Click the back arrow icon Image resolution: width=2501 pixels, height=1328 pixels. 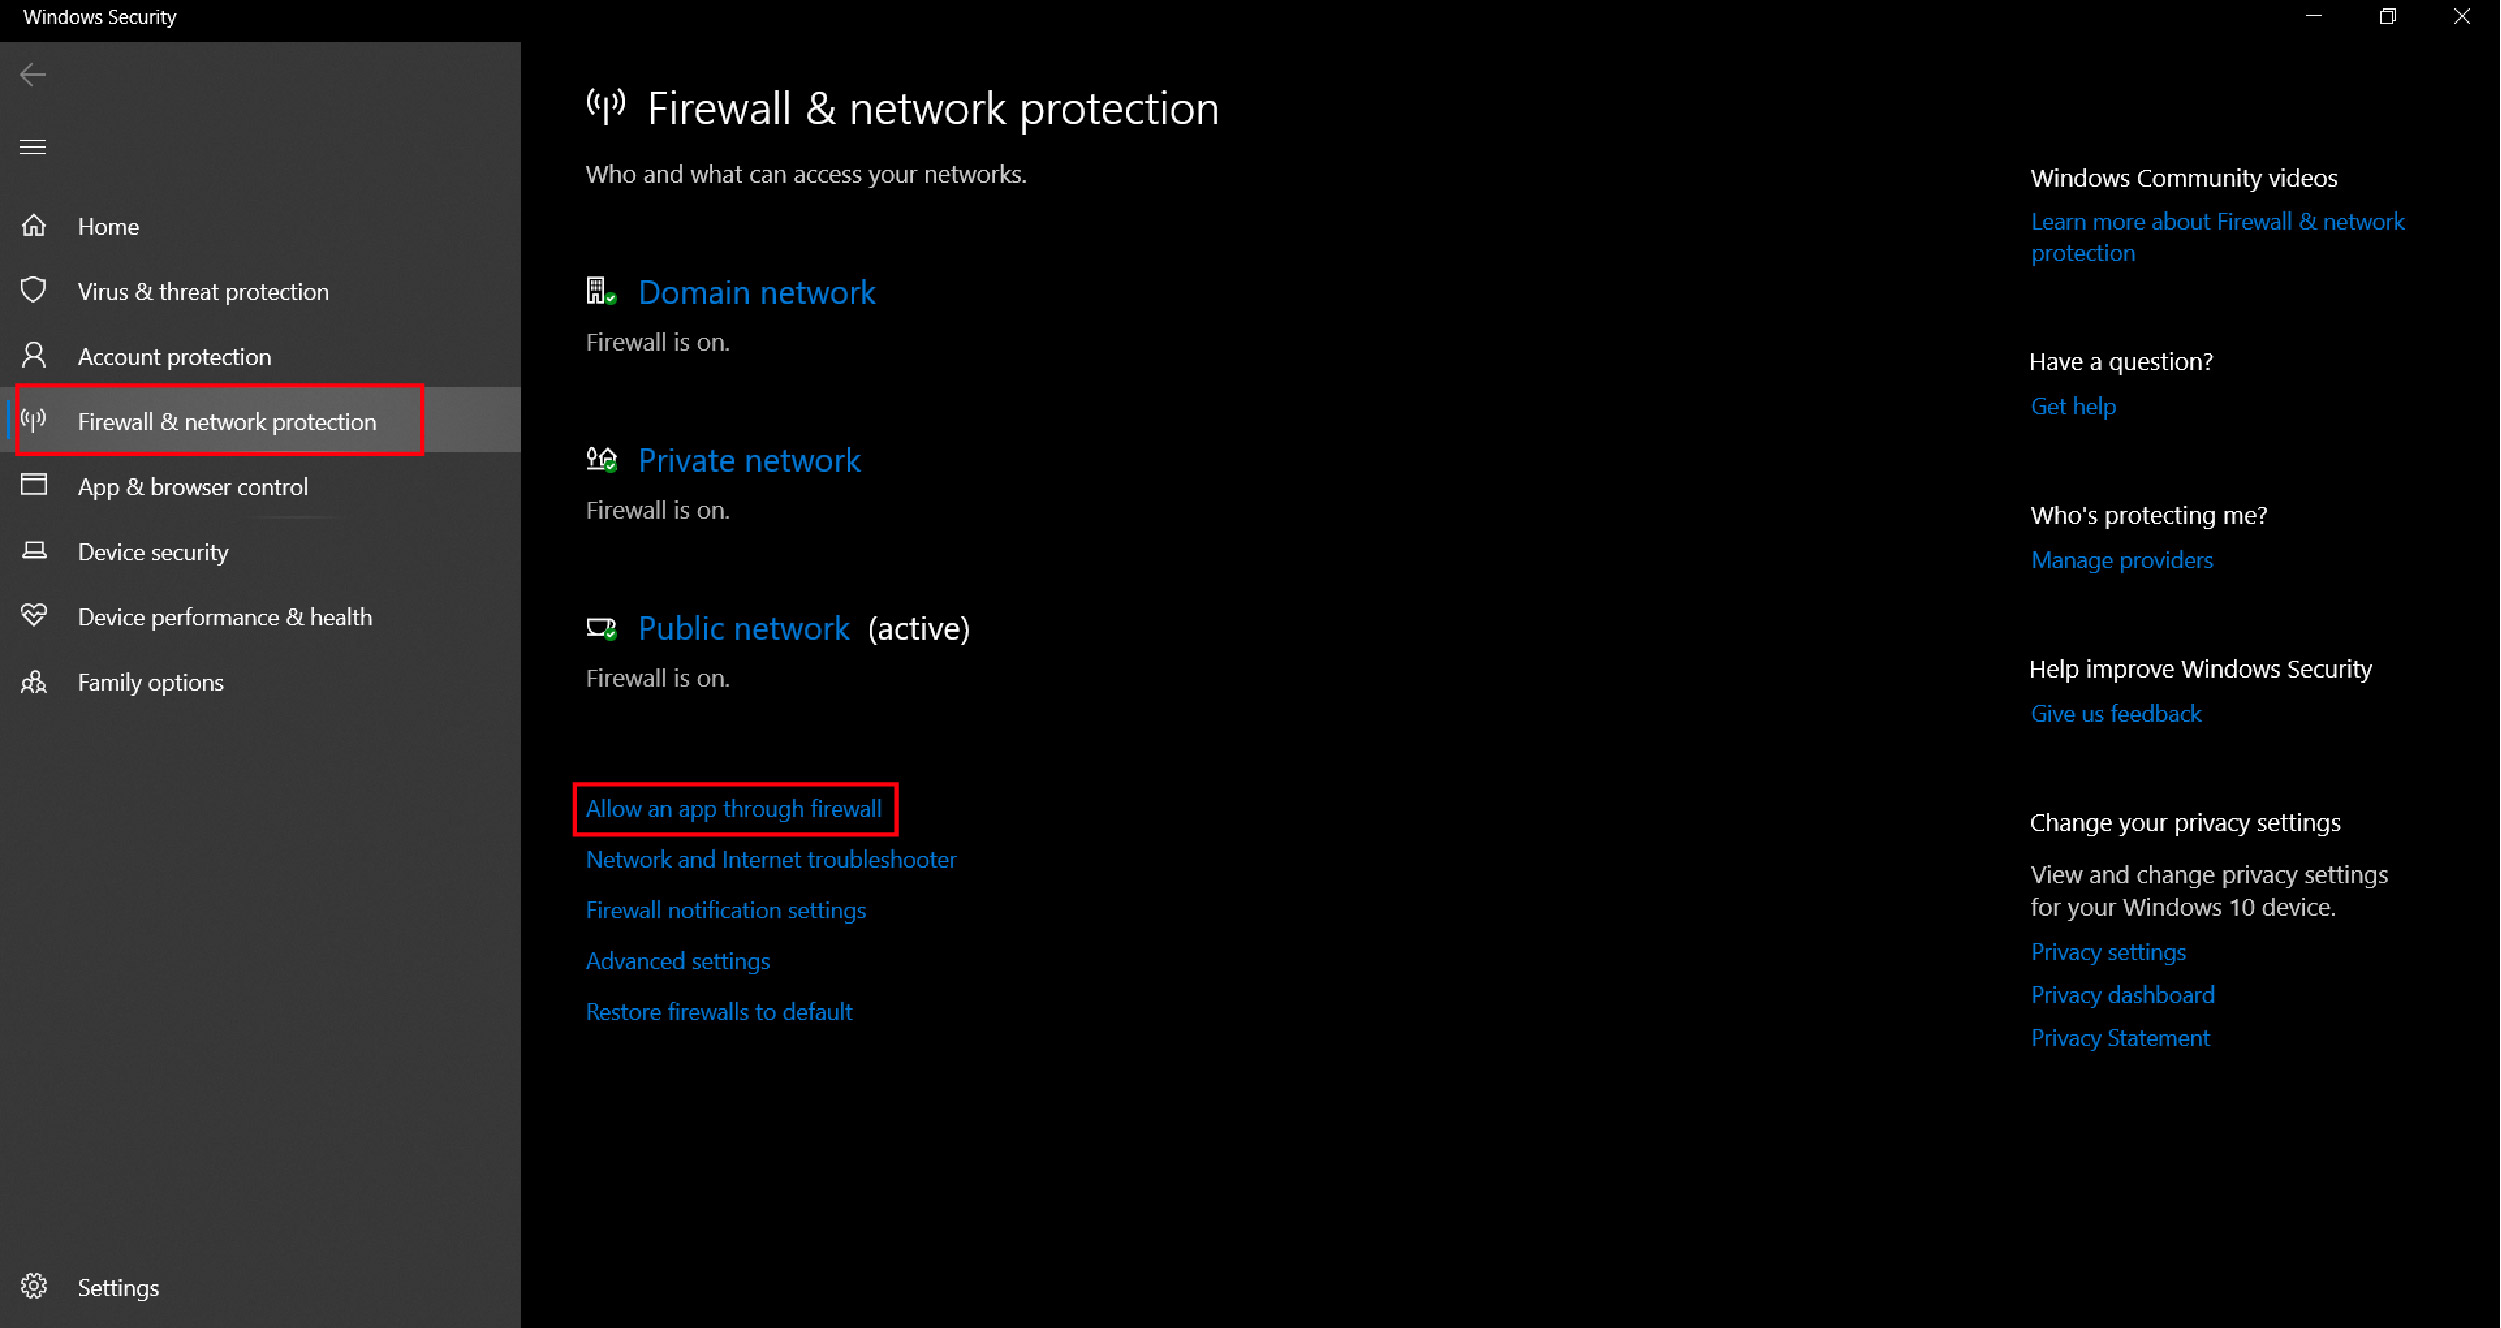pos(33,75)
